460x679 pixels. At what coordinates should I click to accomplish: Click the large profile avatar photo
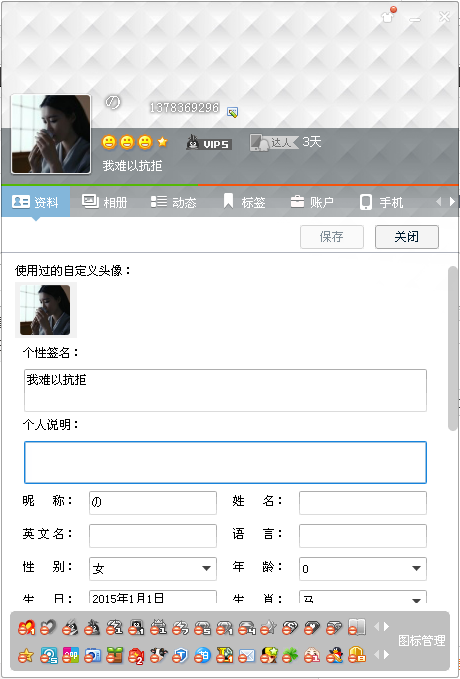click(x=51, y=134)
